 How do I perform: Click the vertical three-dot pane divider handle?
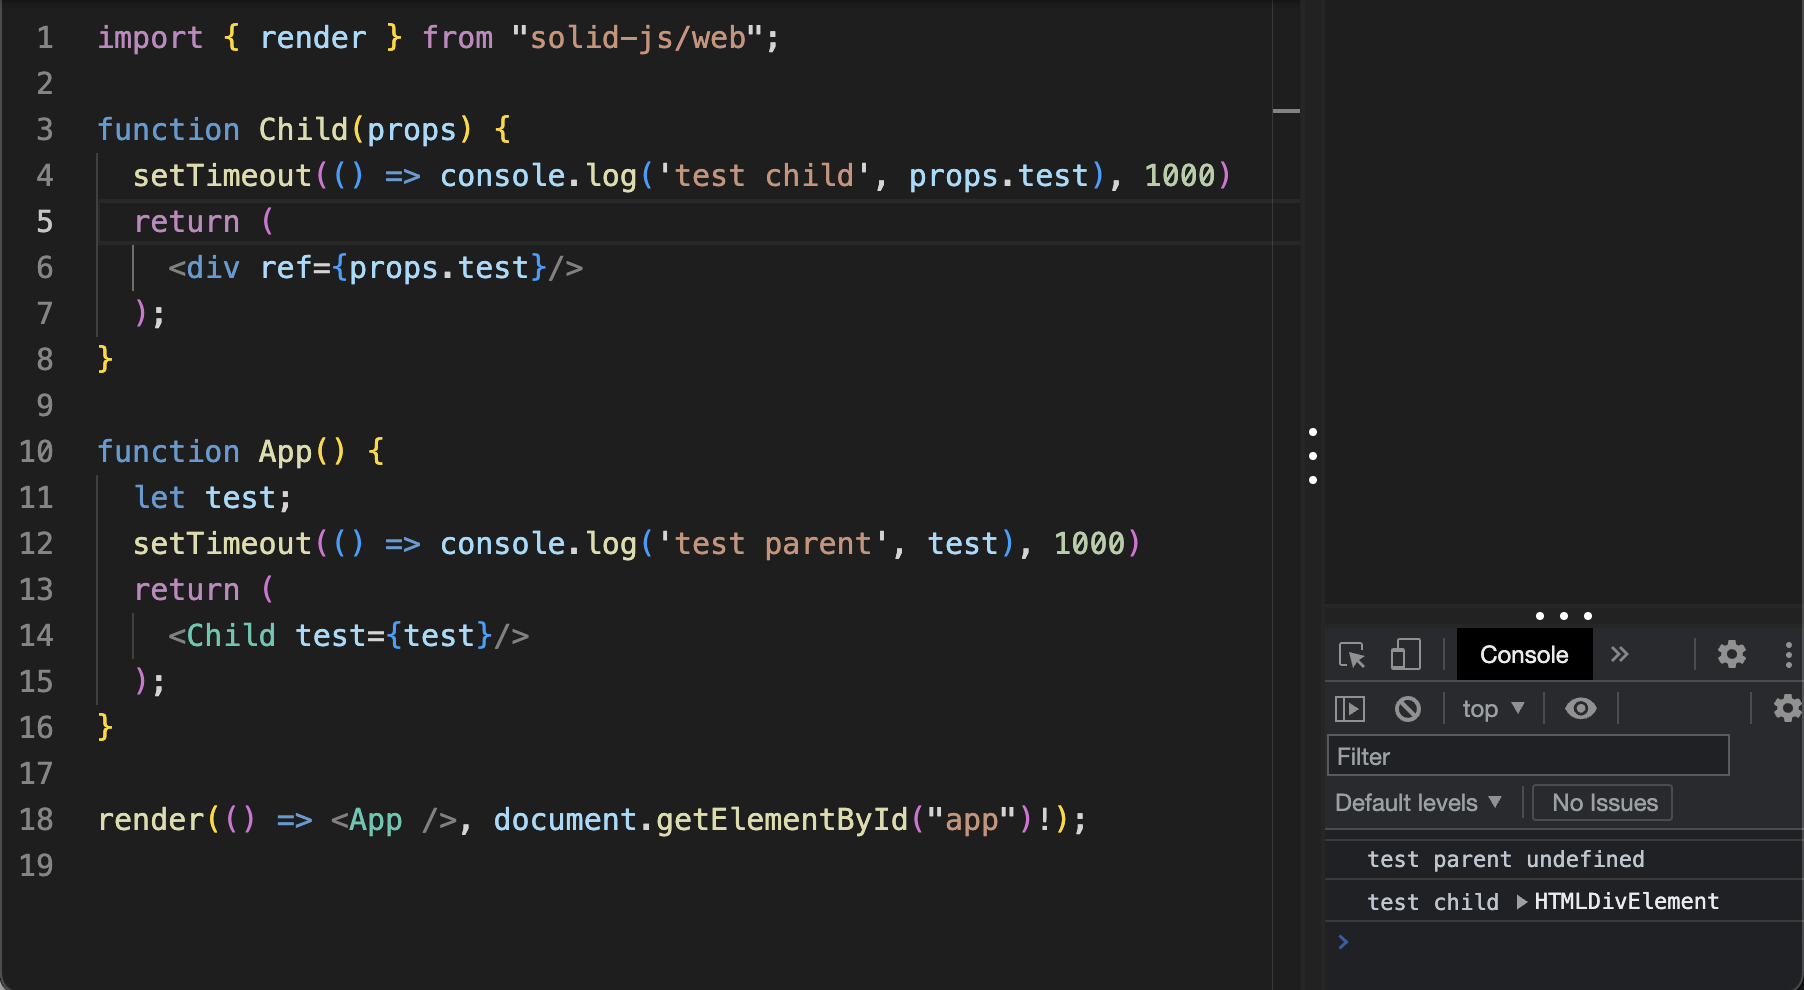pyautogui.click(x=1313, y=456)
